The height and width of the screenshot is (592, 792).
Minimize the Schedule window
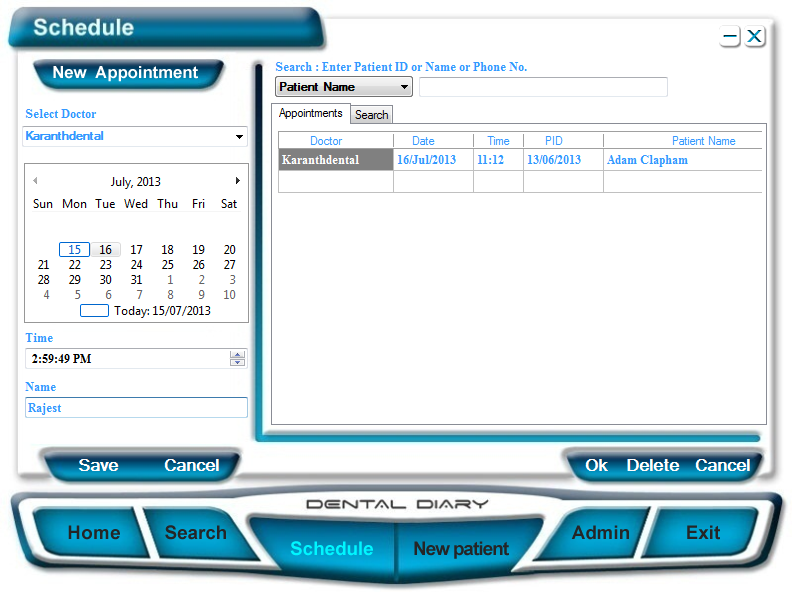click(730, 37)
